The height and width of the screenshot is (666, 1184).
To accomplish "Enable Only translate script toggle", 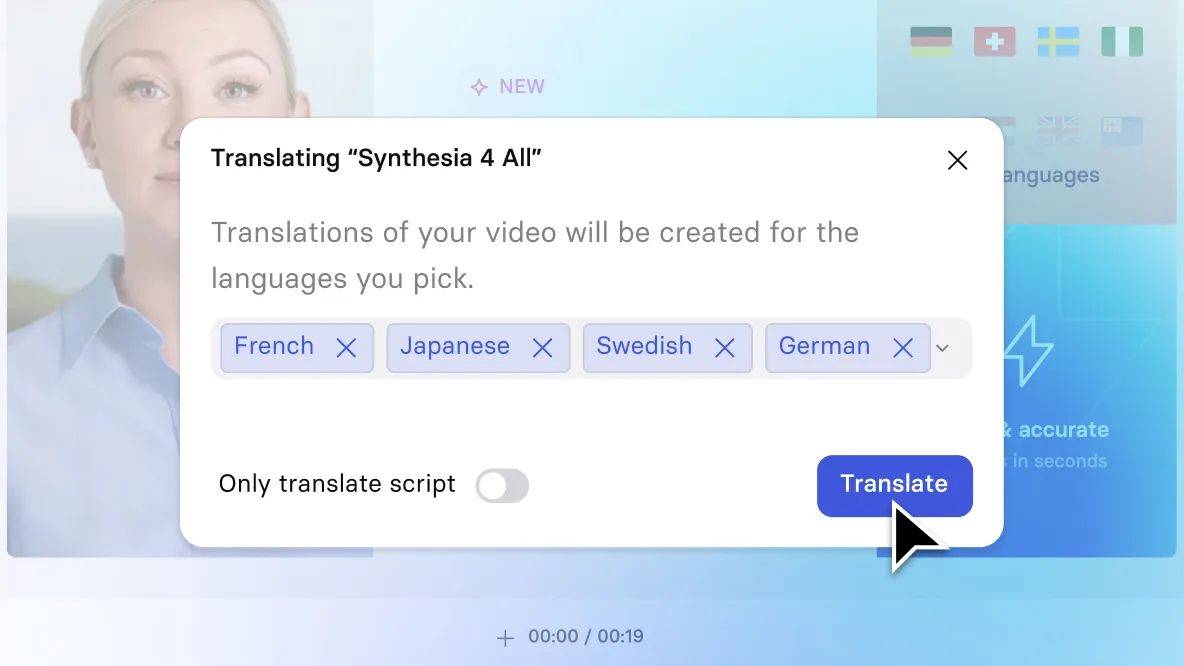I will point(502,486).
